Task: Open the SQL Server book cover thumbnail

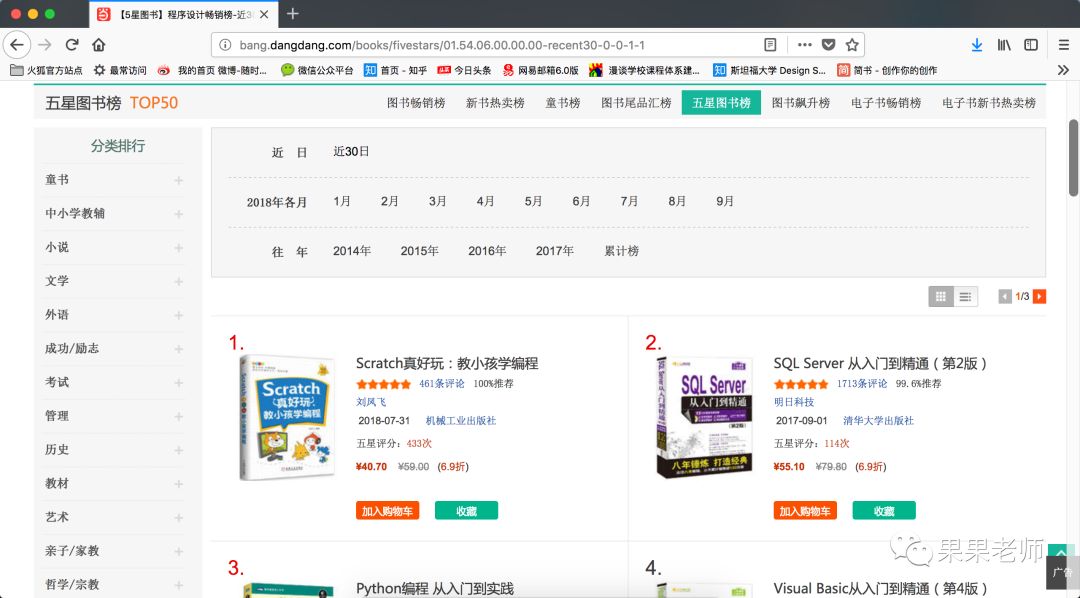Action: pyautogui.click(x=705, y=417)
